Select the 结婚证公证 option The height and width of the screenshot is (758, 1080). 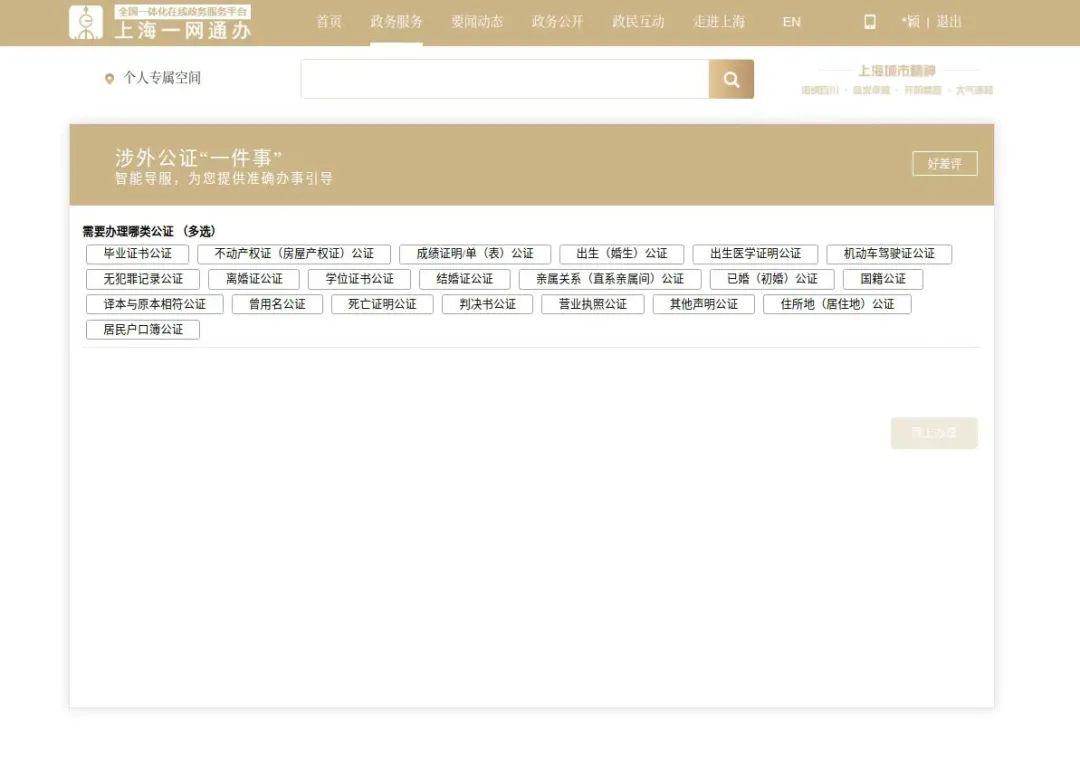click(x=465, y=279)
